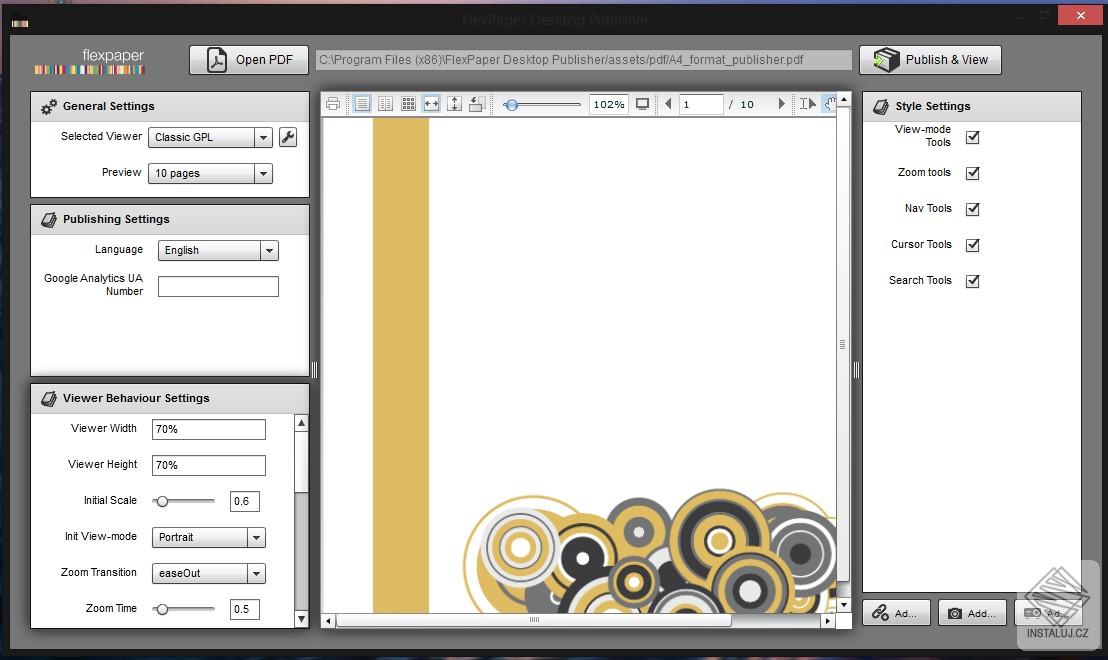Screen dimensions: 1108x660
Task: Click the Open PDF button
Action: point(249,60)
